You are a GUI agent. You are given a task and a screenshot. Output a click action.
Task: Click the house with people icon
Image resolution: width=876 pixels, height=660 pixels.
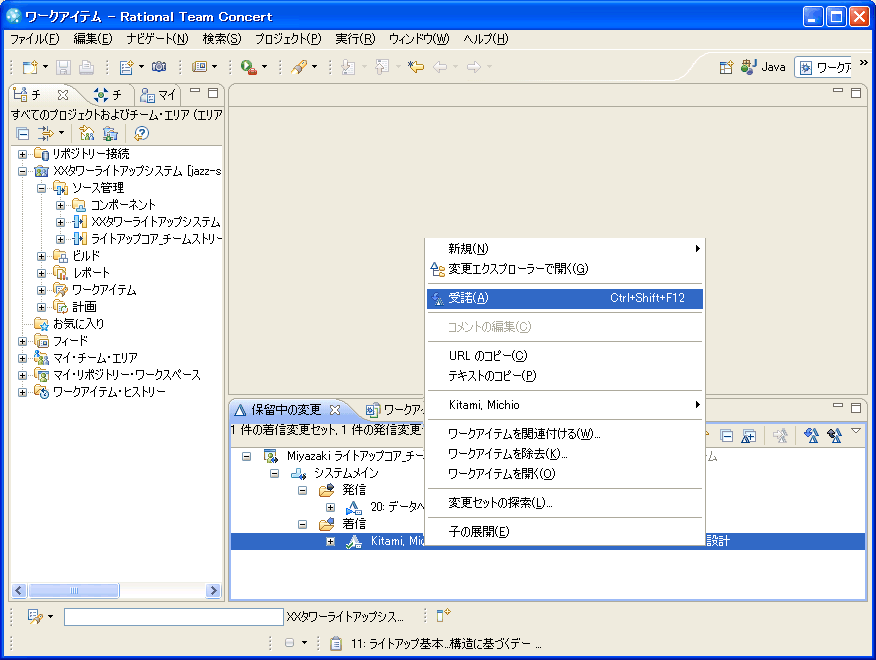[x=87, y=134]
